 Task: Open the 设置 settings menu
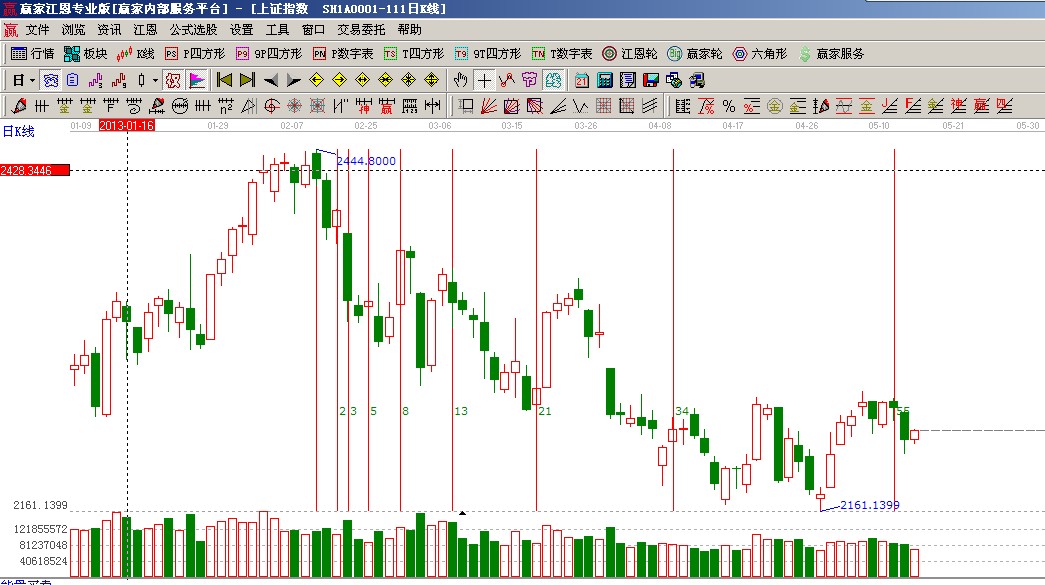pos(242,30)
